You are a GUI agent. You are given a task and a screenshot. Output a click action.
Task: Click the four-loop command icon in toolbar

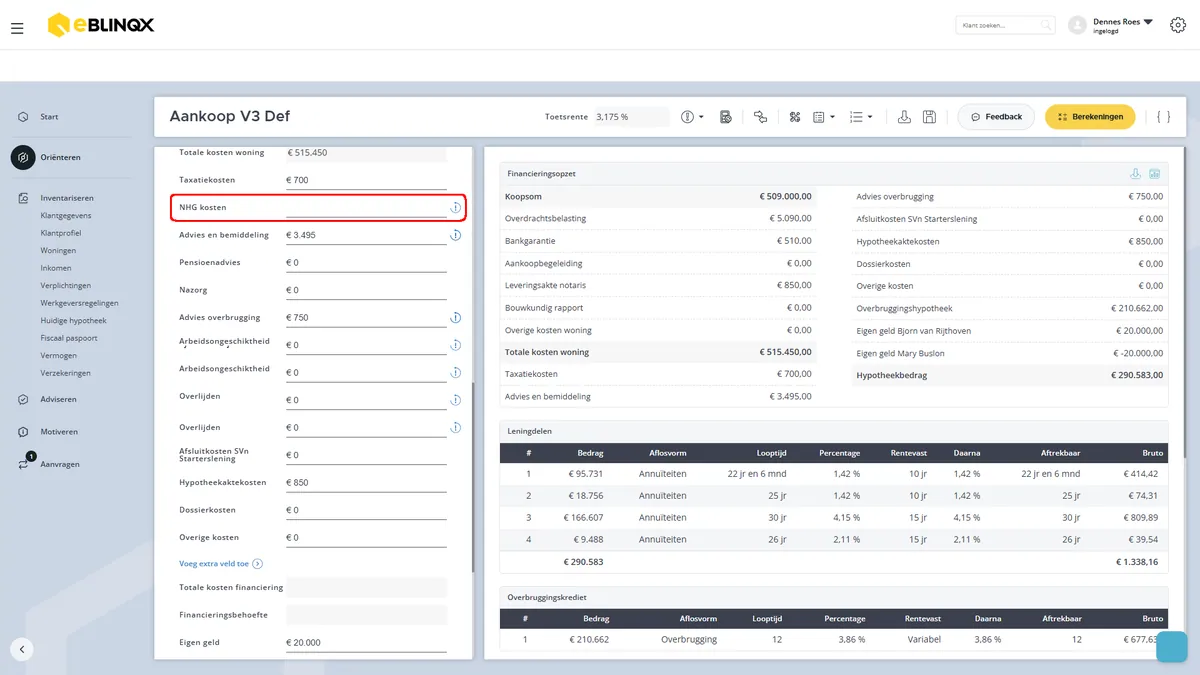[x=795, y=117]
